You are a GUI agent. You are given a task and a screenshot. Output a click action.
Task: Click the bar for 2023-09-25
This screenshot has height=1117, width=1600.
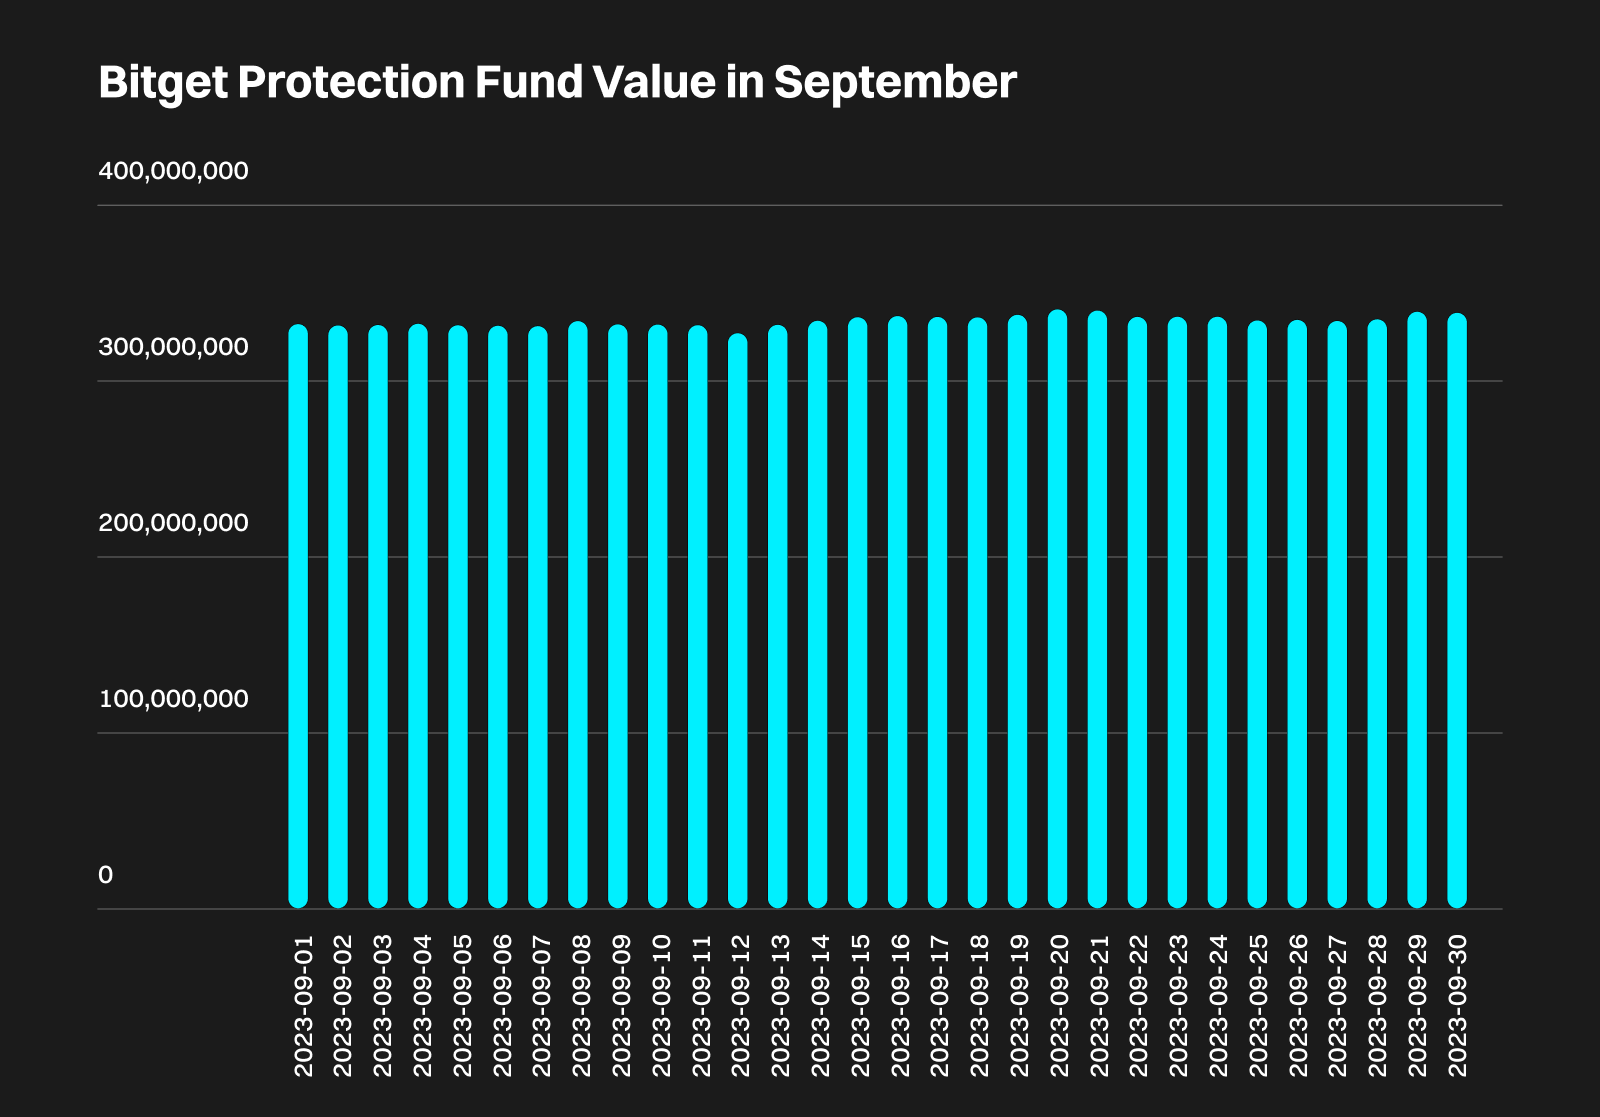coord(1257,614)
